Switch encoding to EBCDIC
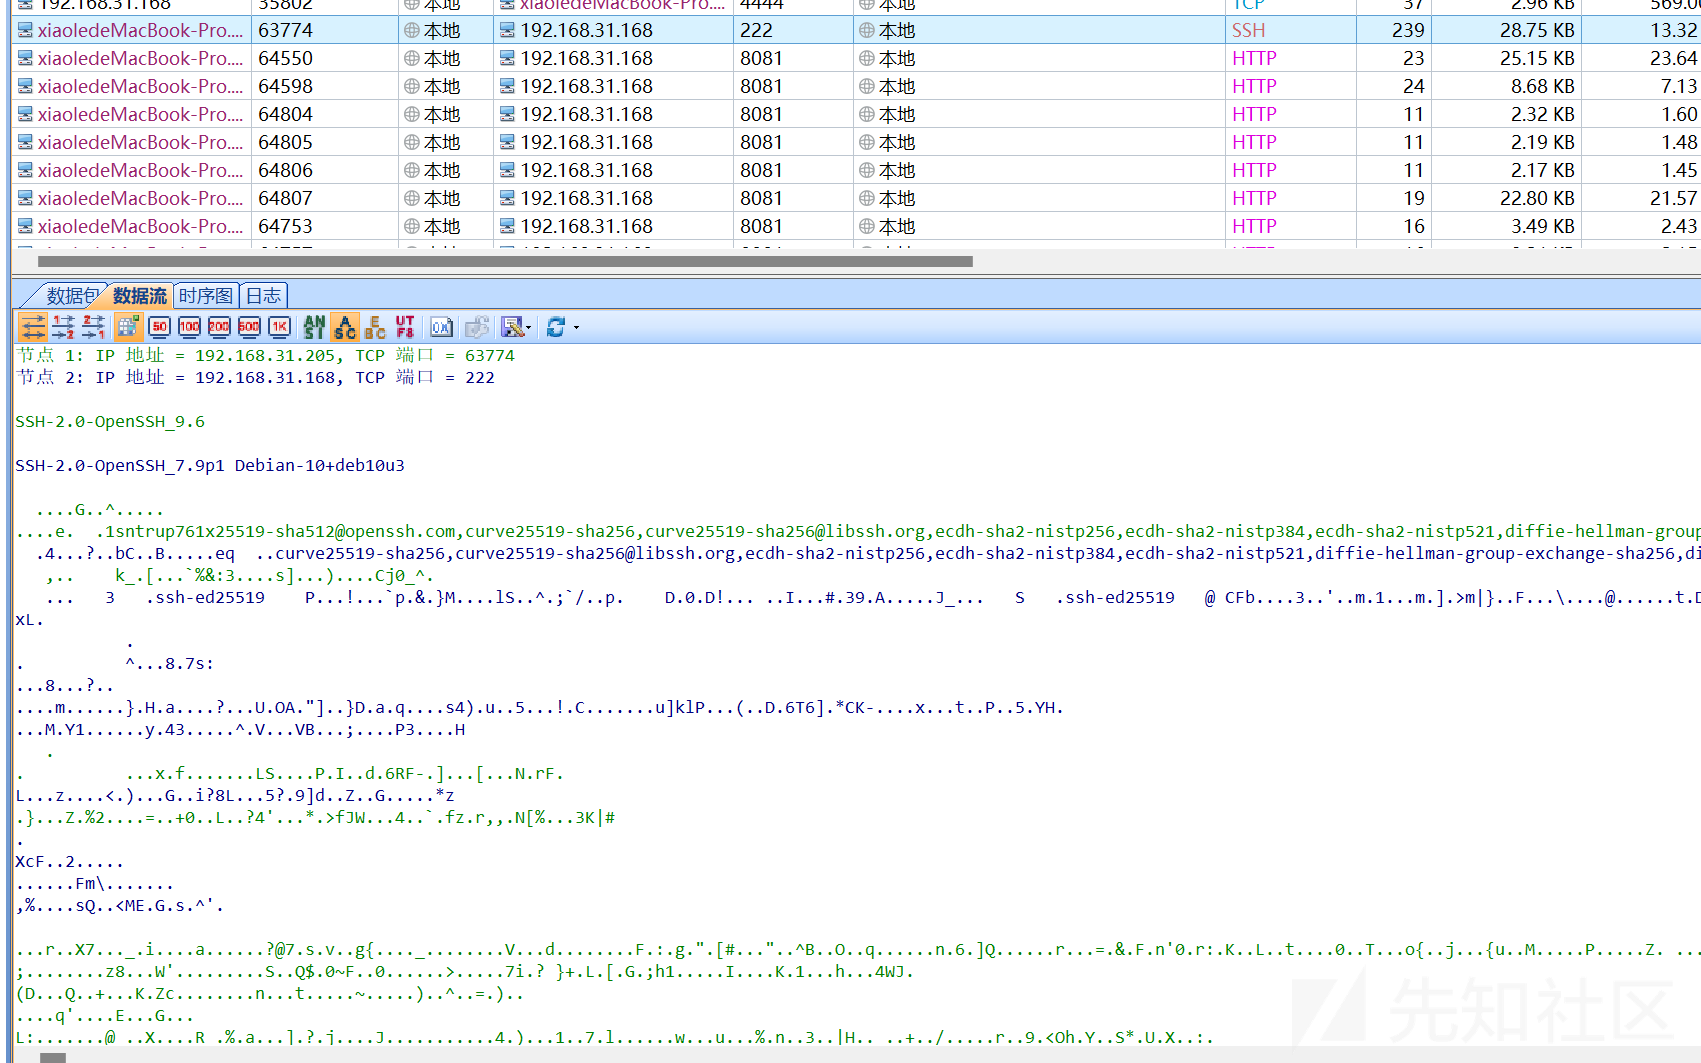The height and width of the screenshot is (1063, 1701). (375, 326)
